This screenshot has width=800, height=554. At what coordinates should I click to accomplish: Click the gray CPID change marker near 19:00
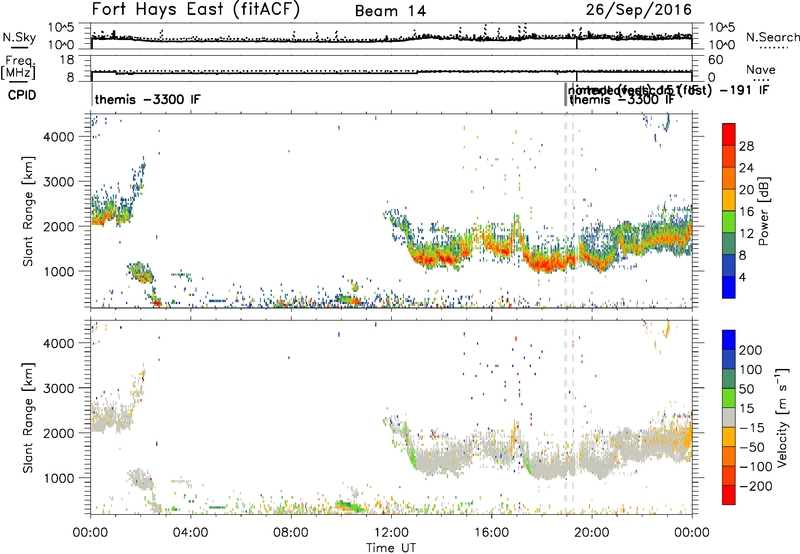click(x=565, y=95)
